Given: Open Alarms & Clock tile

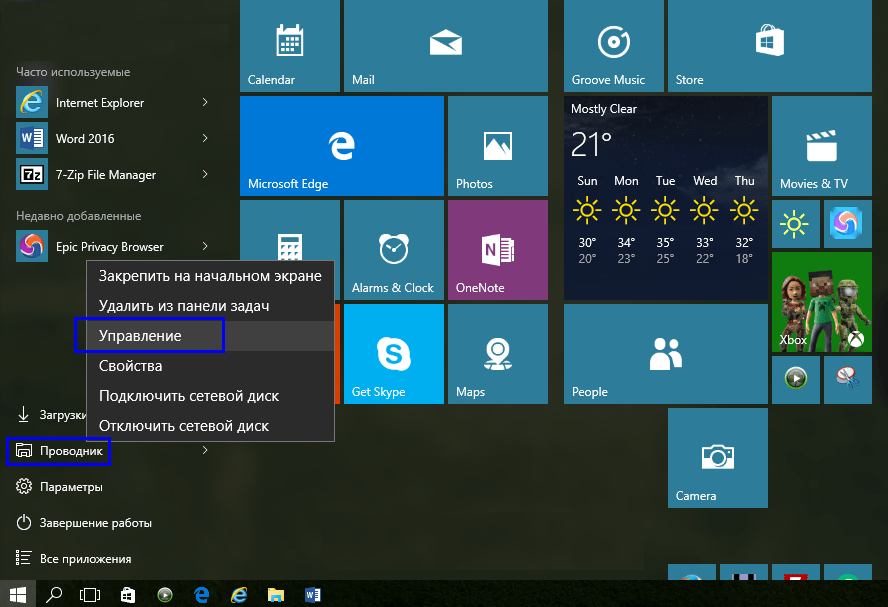Looking at the screenshot, I should click(393, 250).
